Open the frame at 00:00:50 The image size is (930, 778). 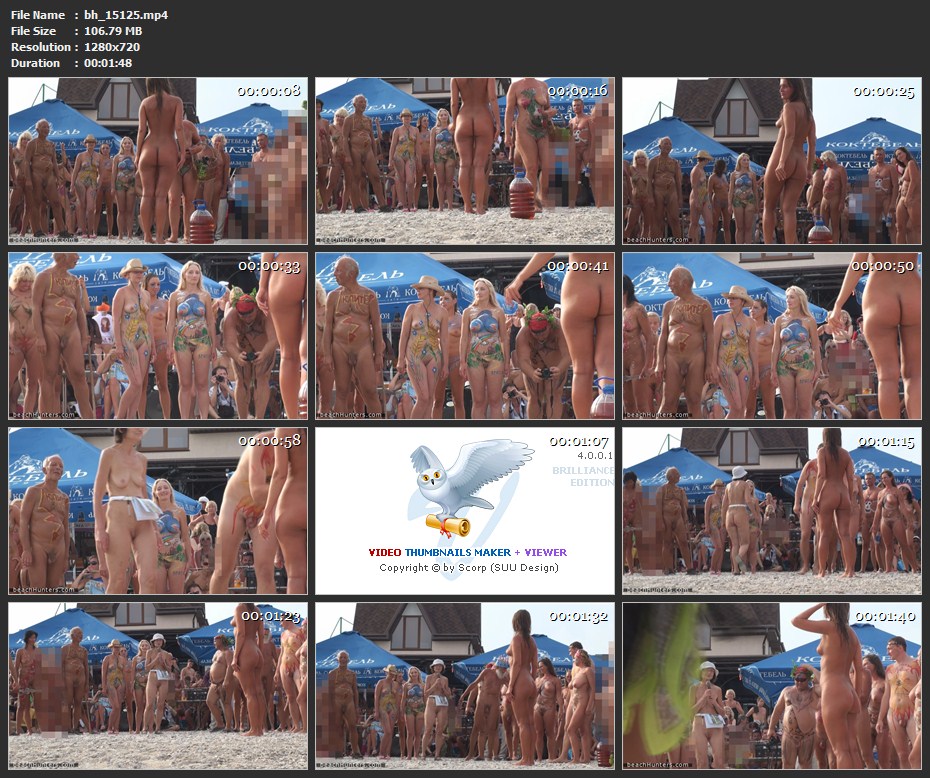[x=771, y=335]
